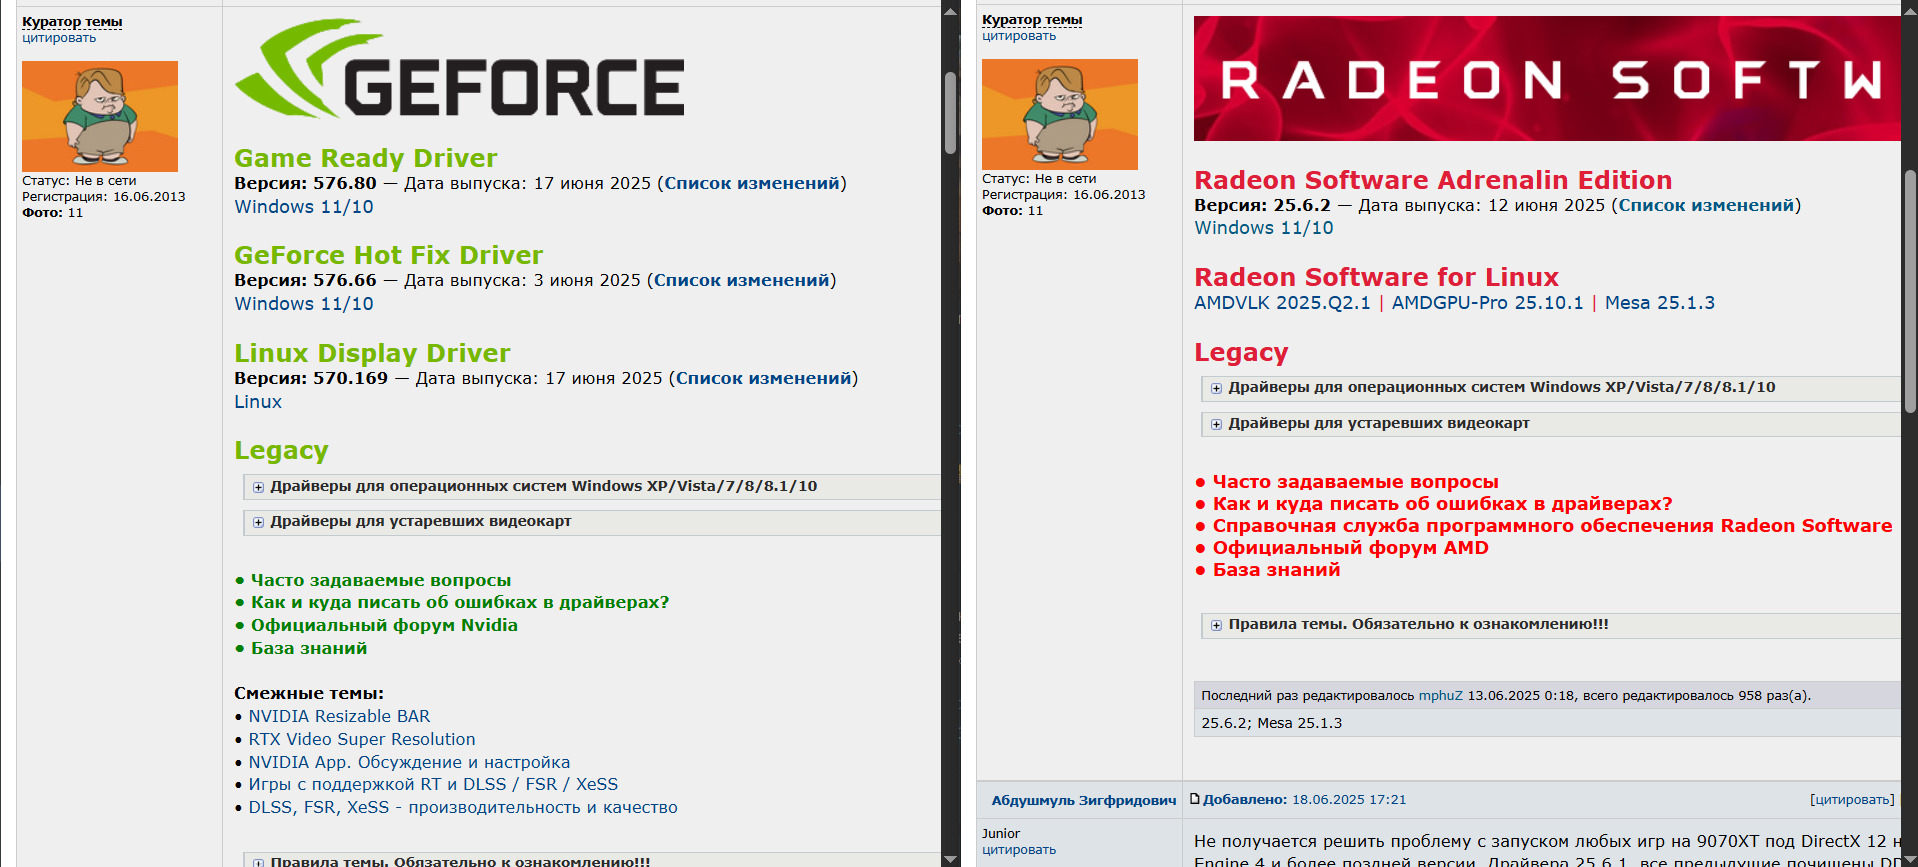Click the 'Linux Display Driver' heading
1918x867 pixels.
[372, 353]
